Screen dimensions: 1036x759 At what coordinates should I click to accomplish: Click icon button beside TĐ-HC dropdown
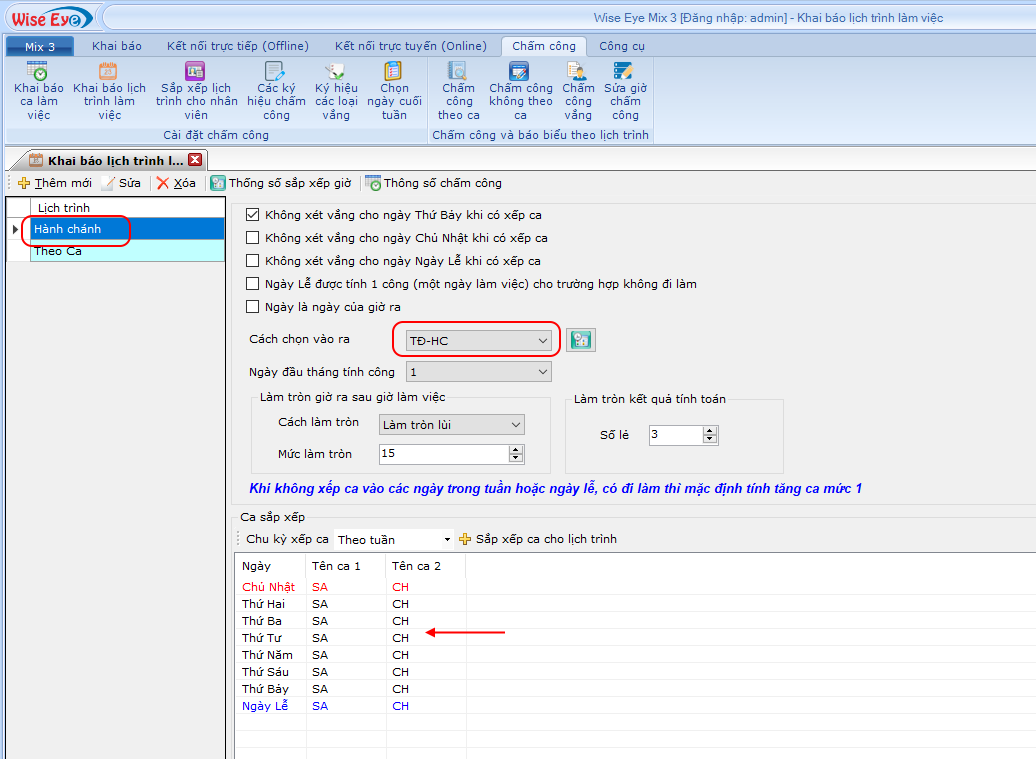pos(580,340)
